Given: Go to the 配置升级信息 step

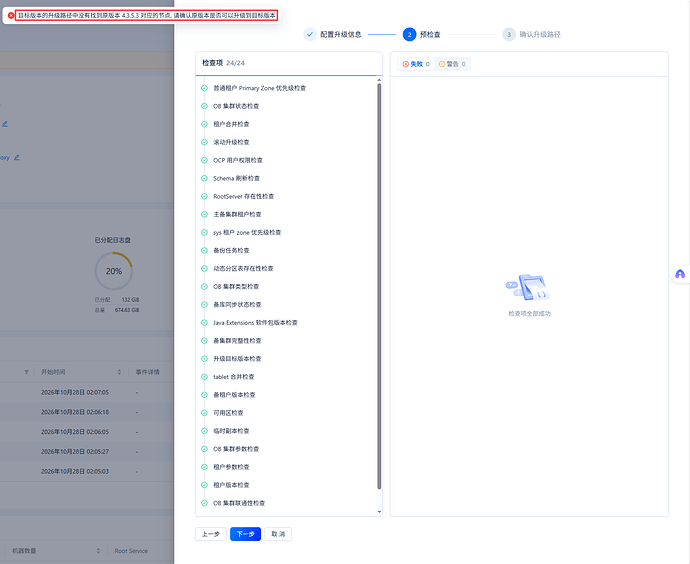Looking at the screenshot, I should pos(340,34).
